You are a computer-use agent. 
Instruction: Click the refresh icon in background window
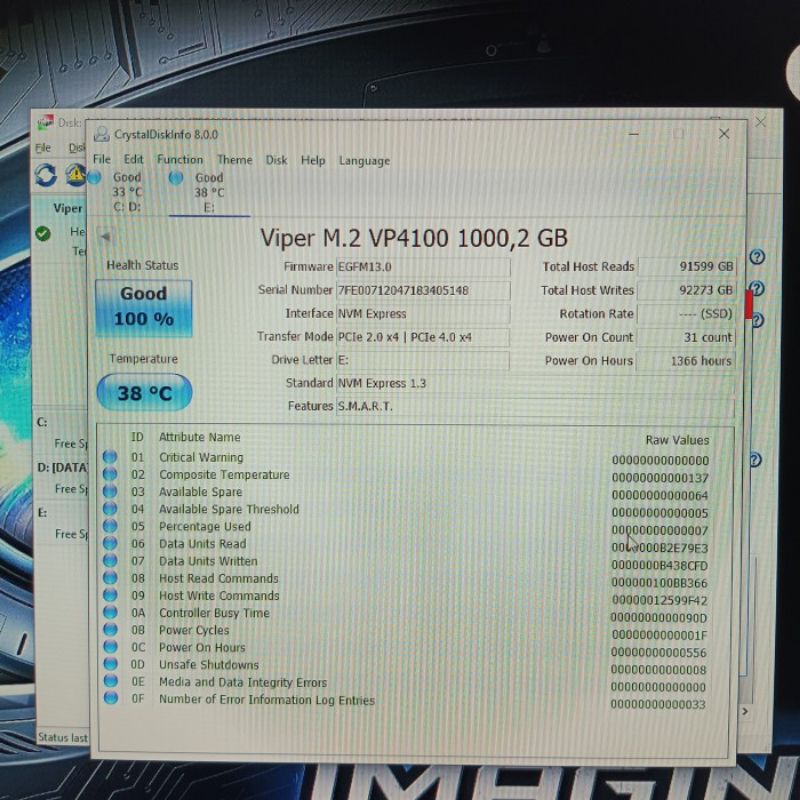click(46, 175)
